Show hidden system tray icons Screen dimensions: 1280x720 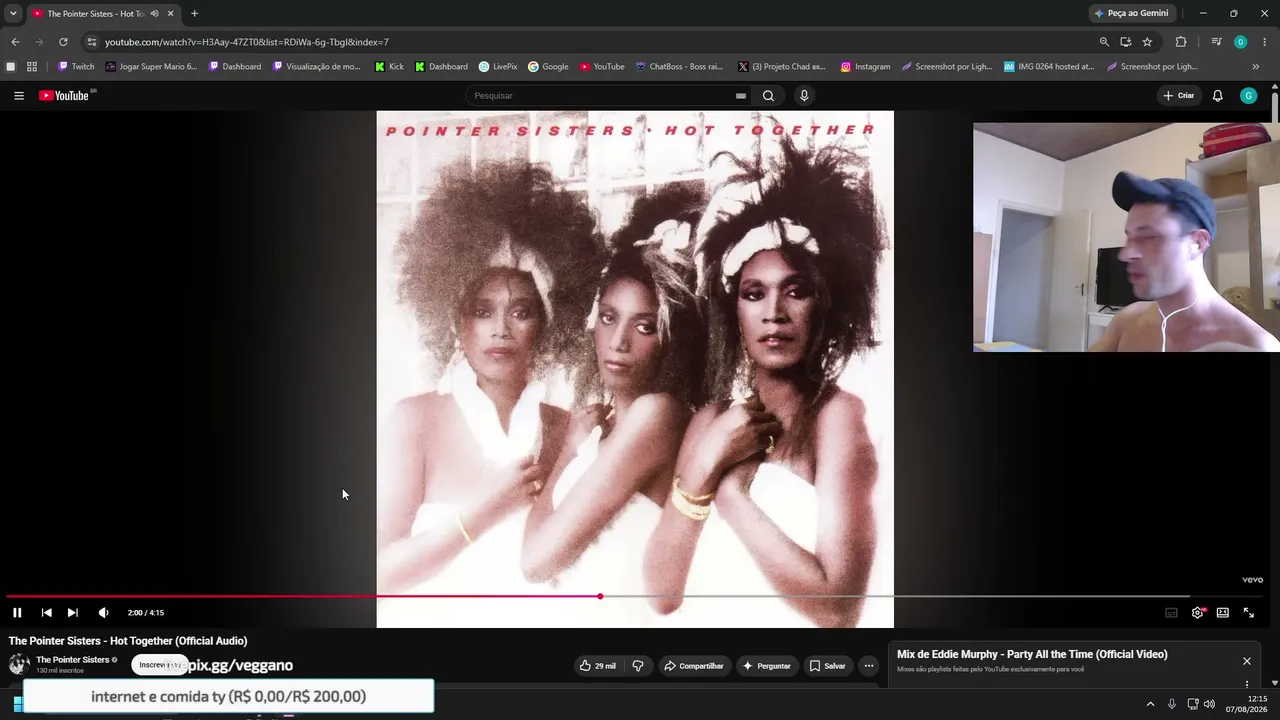tap(1150, 704)
